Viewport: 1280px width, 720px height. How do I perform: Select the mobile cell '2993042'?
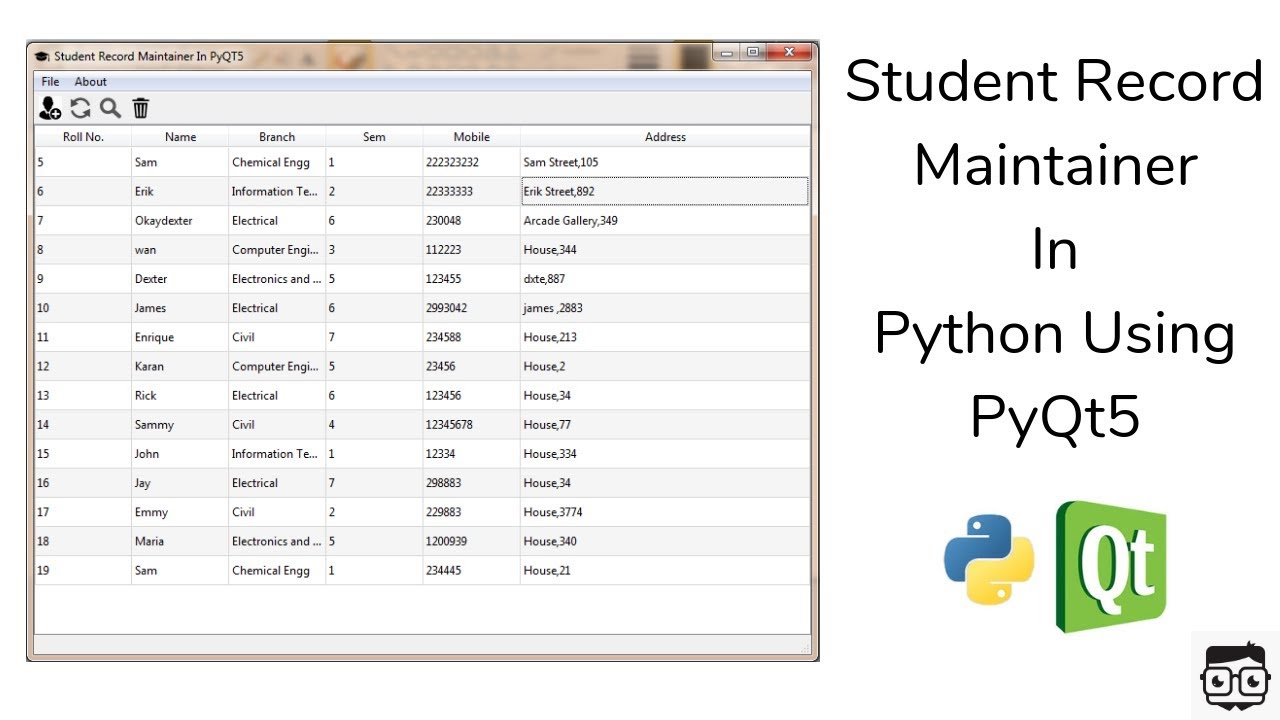tap(471, 308)
